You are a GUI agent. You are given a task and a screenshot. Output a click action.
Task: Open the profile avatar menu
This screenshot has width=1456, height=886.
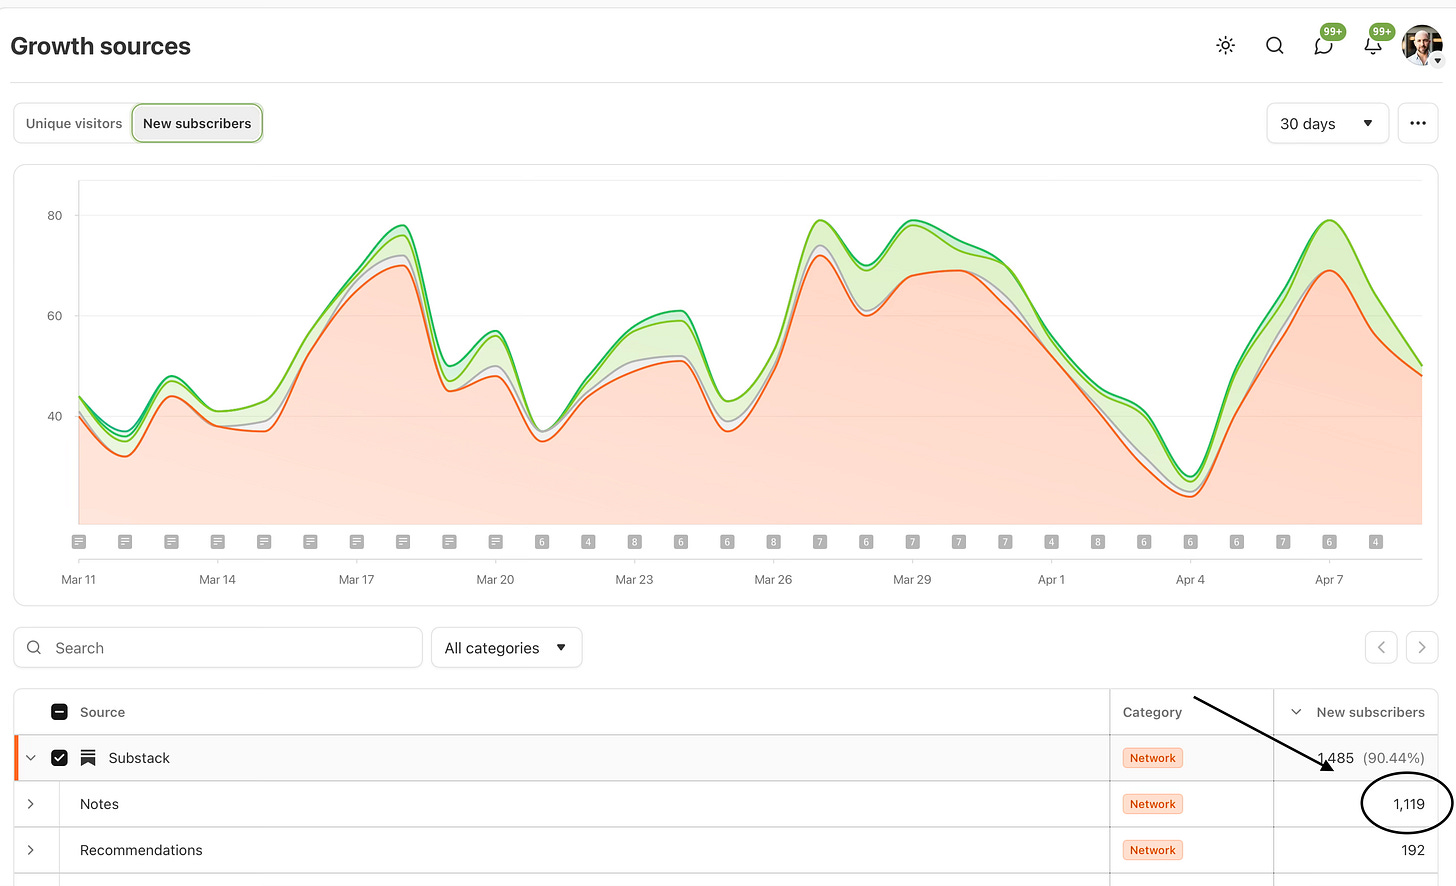pos(1421,45)
